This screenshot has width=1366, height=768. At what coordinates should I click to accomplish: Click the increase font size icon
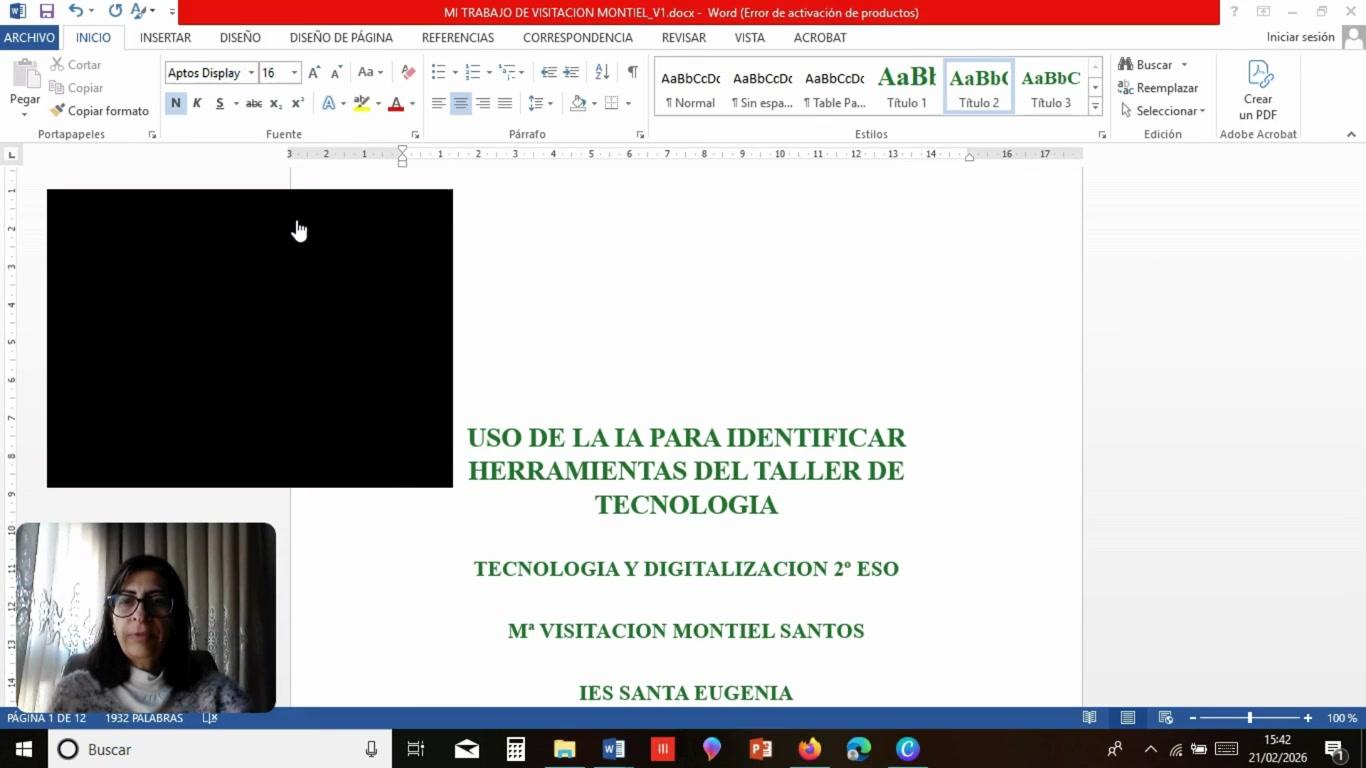pyautogui.click(x=314, y=73)
